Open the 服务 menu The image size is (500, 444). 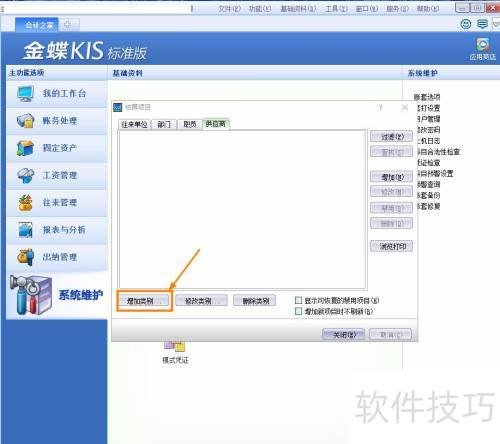point(397,8)
